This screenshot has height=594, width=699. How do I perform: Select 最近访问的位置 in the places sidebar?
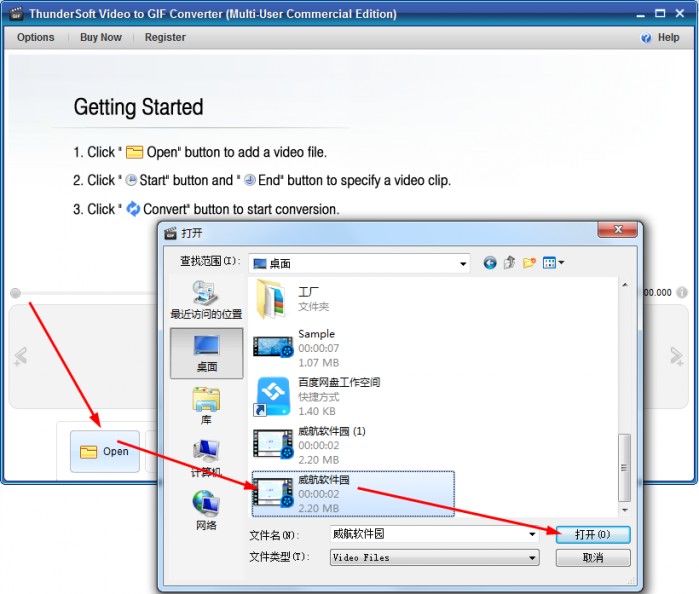[x=206, y=300]
